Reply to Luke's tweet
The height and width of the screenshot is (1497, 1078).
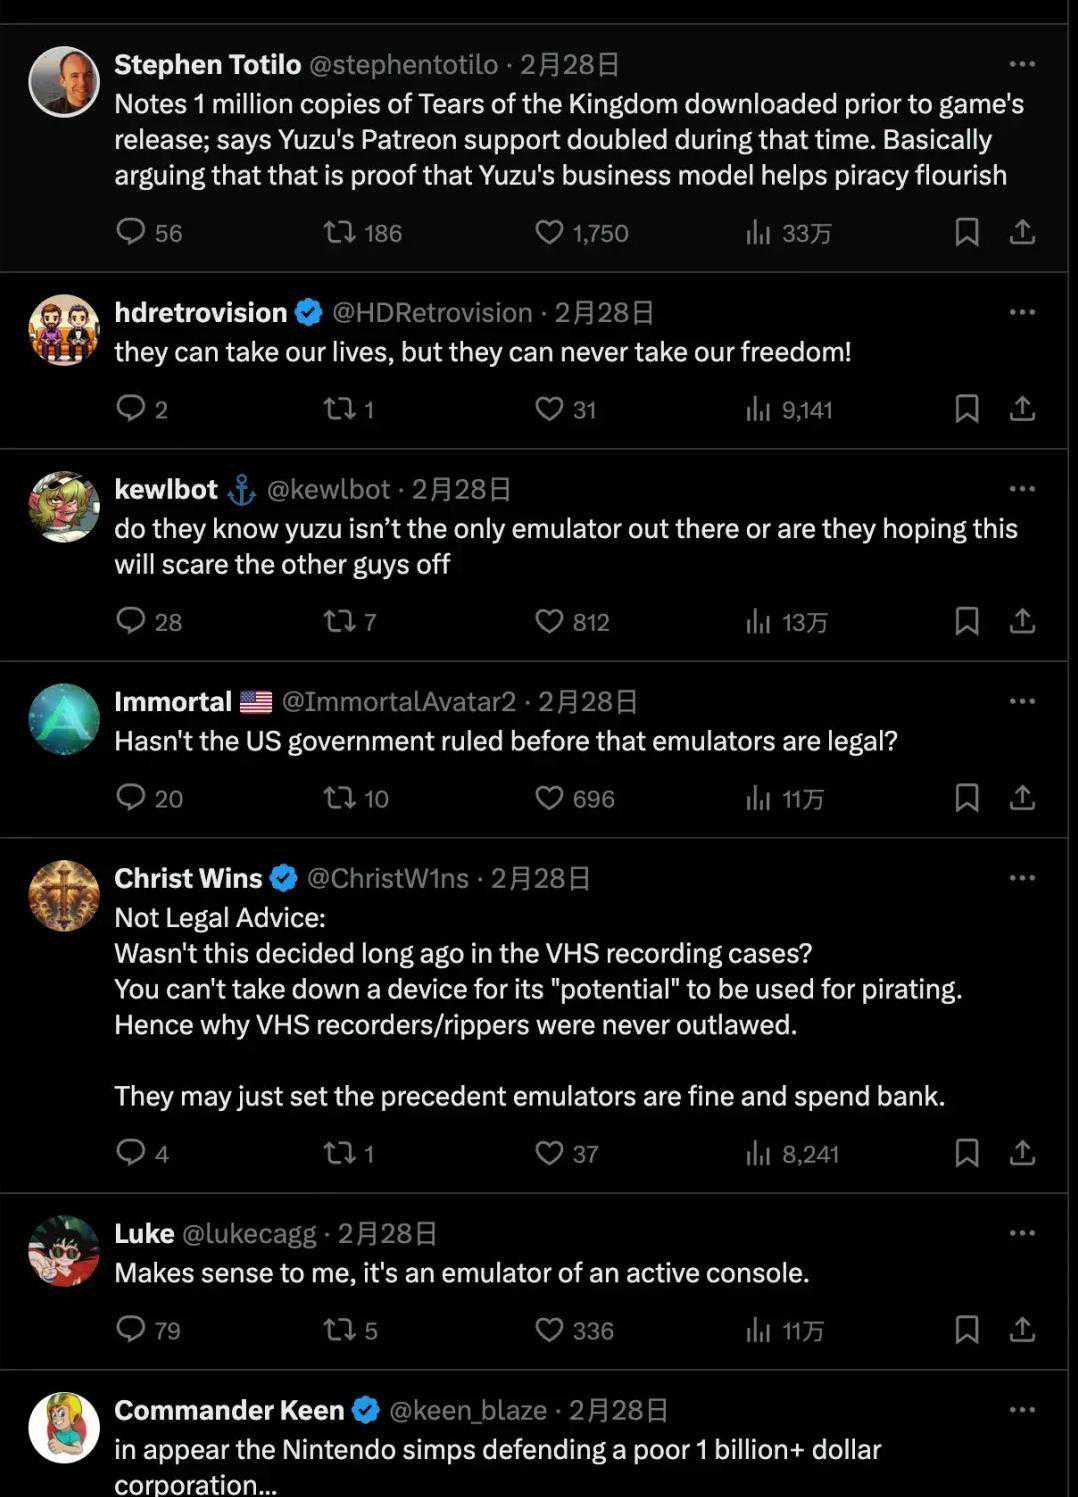pos(131,1329)
